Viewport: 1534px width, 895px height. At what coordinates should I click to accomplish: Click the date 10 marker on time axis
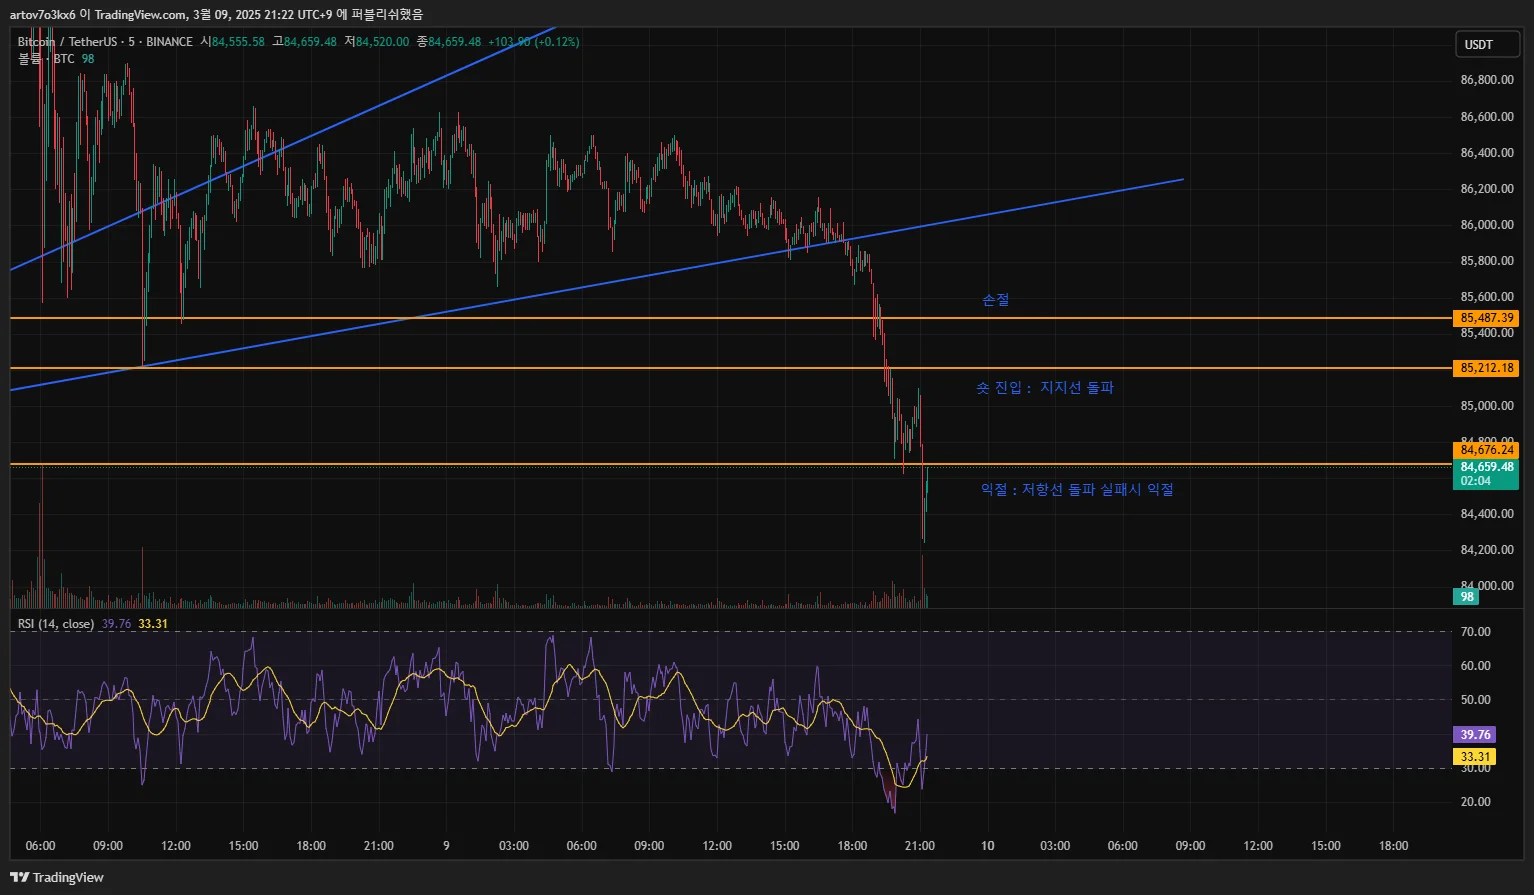tap(987, 846)
